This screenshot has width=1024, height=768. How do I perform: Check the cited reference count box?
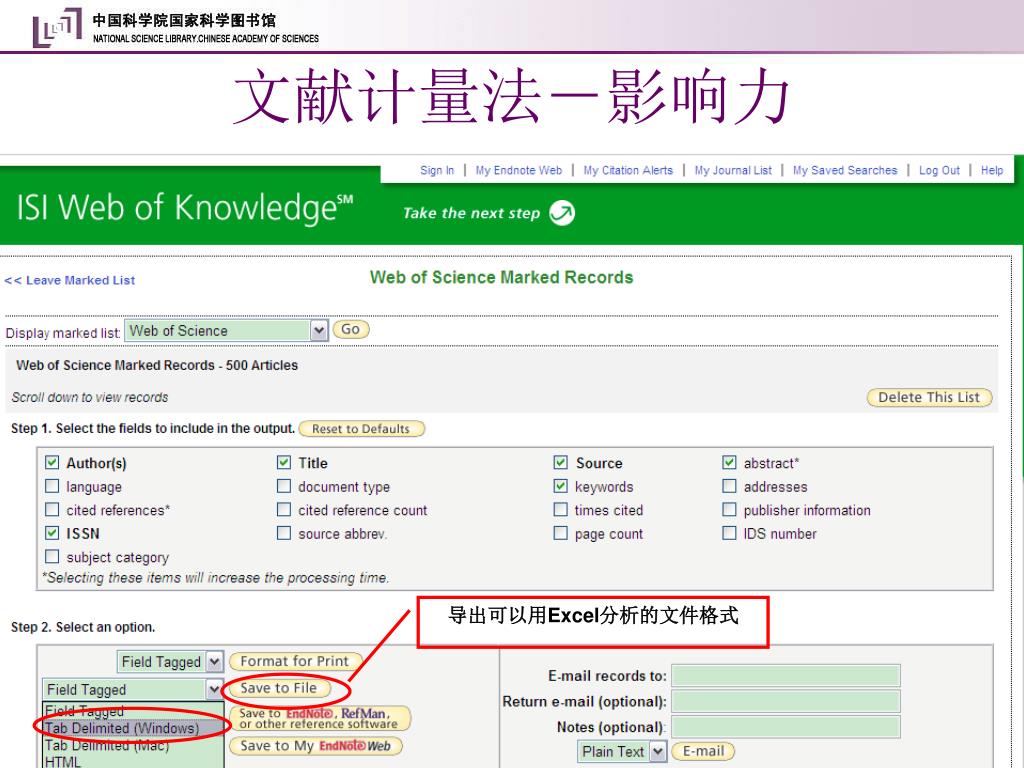click(283, 509)
